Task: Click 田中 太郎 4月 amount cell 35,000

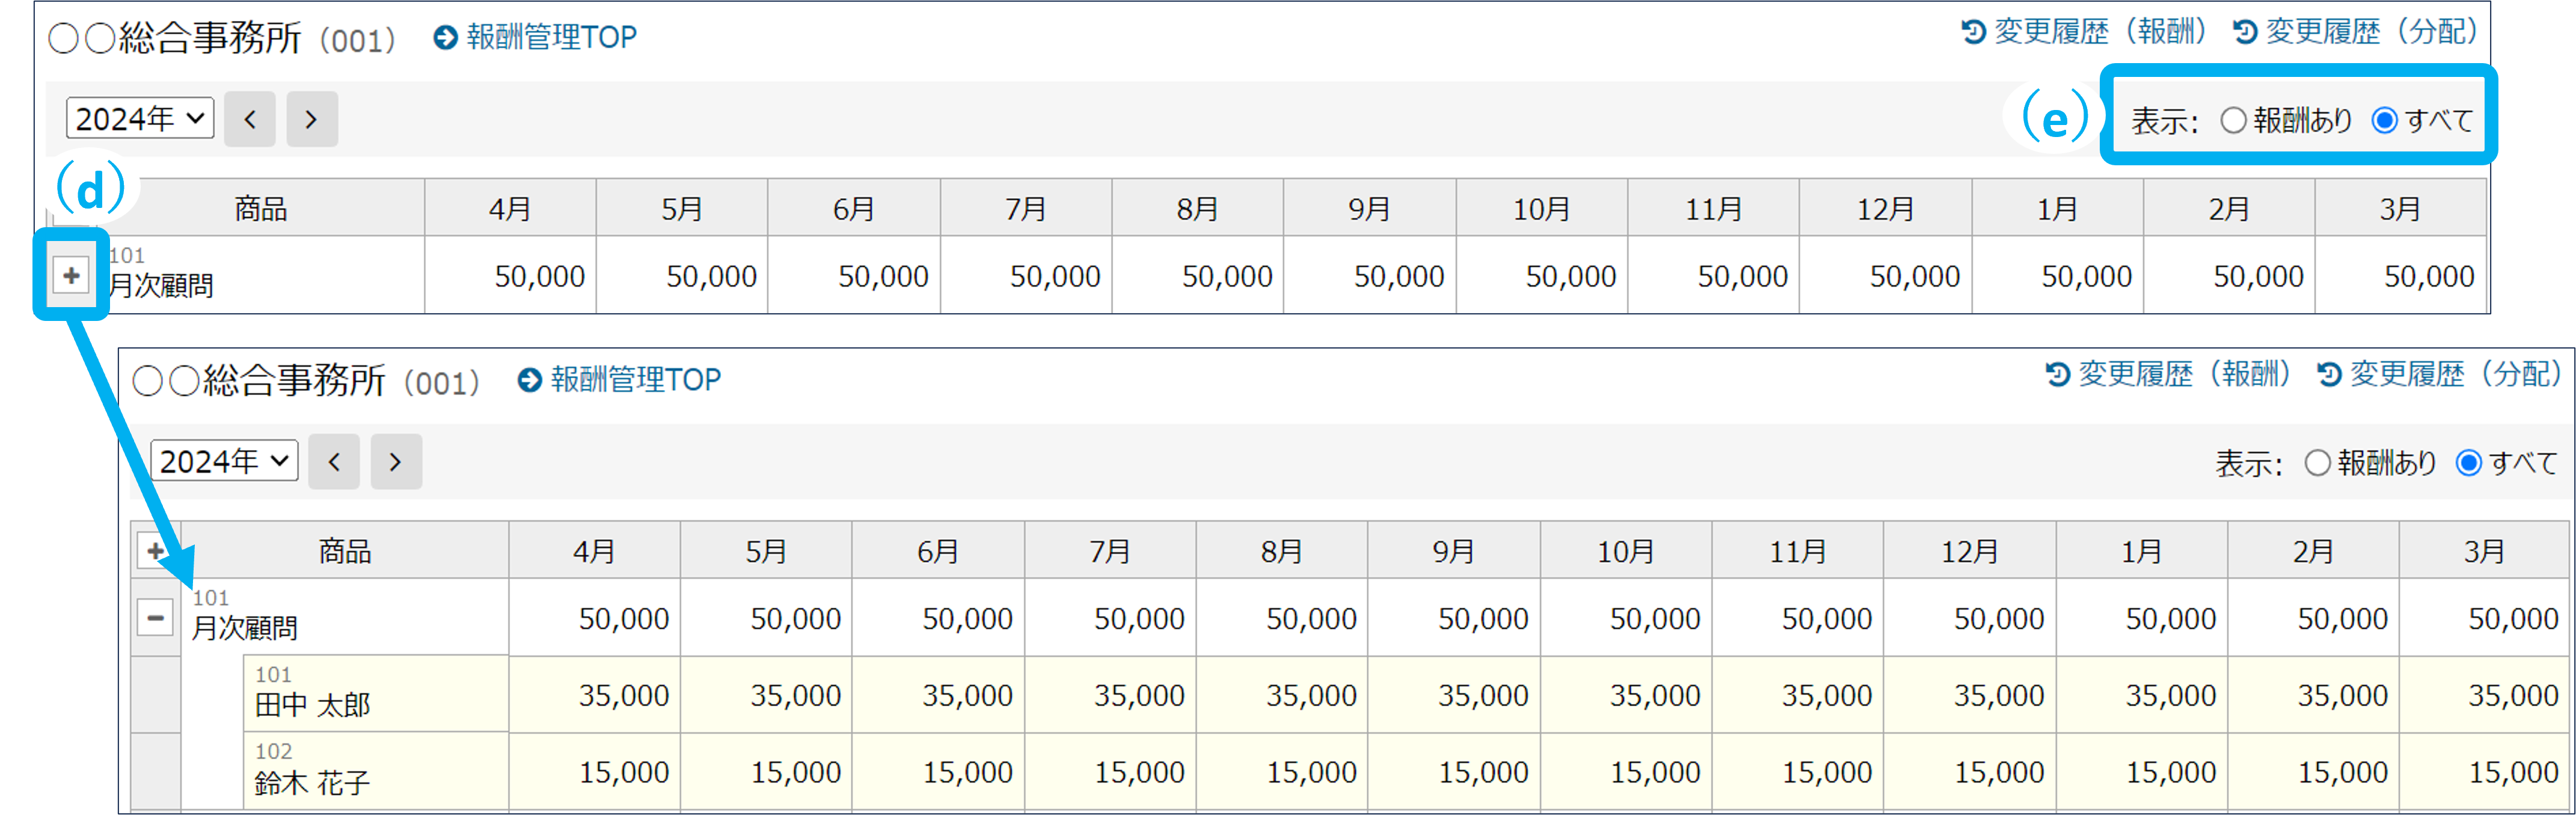Action: tap(595, 695)
